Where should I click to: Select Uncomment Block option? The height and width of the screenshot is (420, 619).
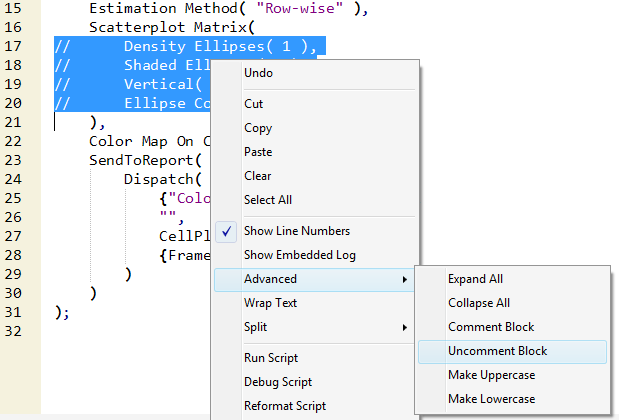[497, 351]
